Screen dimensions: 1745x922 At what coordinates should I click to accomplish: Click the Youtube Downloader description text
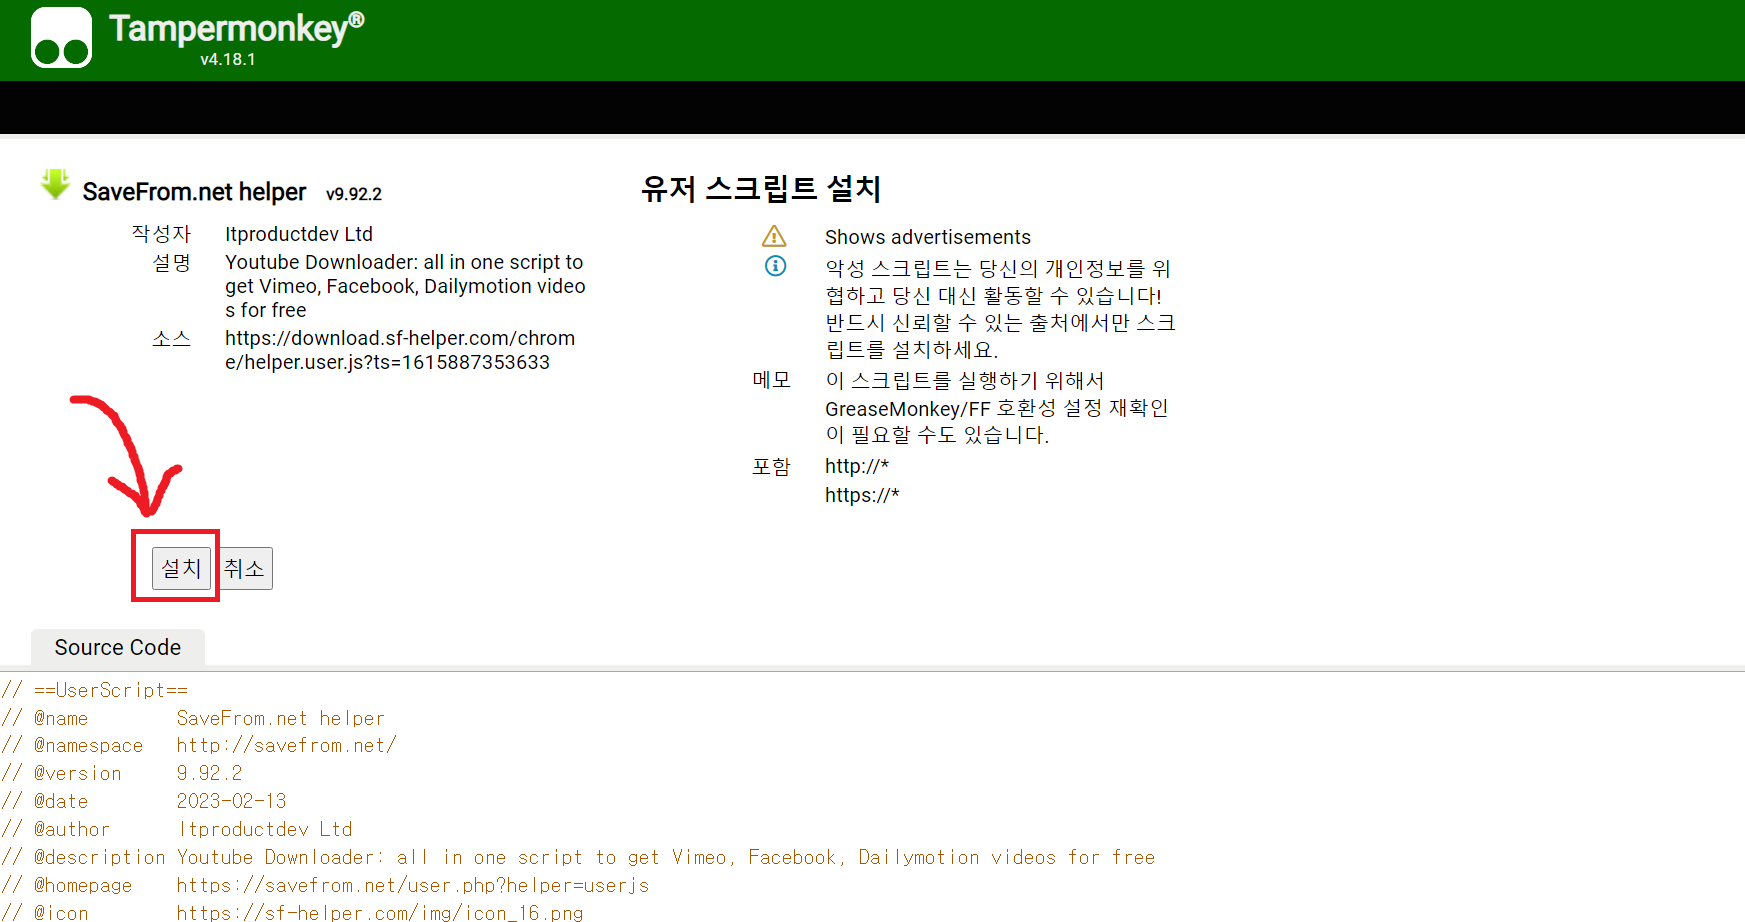click(x=405, y=286)
